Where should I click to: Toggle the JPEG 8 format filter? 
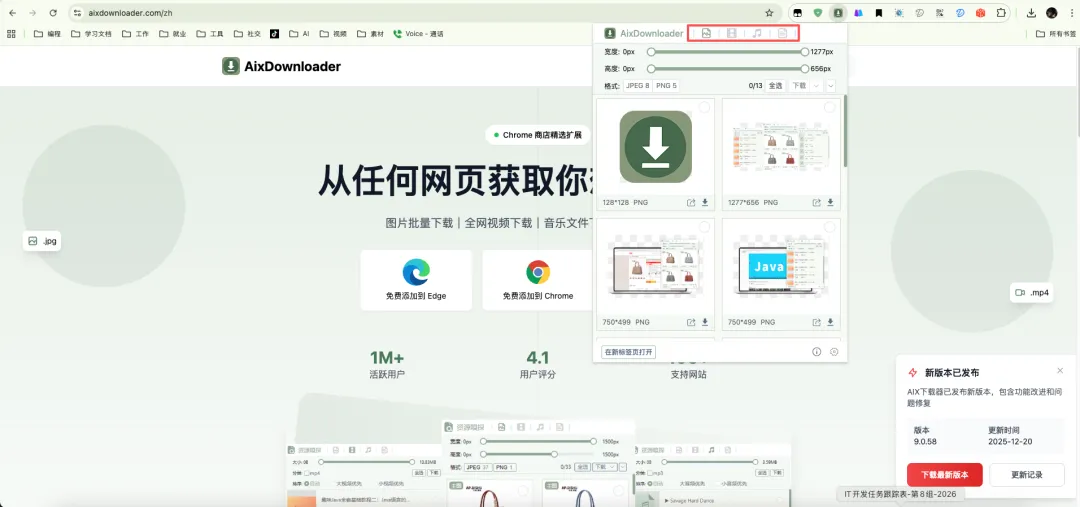[637, 86]
